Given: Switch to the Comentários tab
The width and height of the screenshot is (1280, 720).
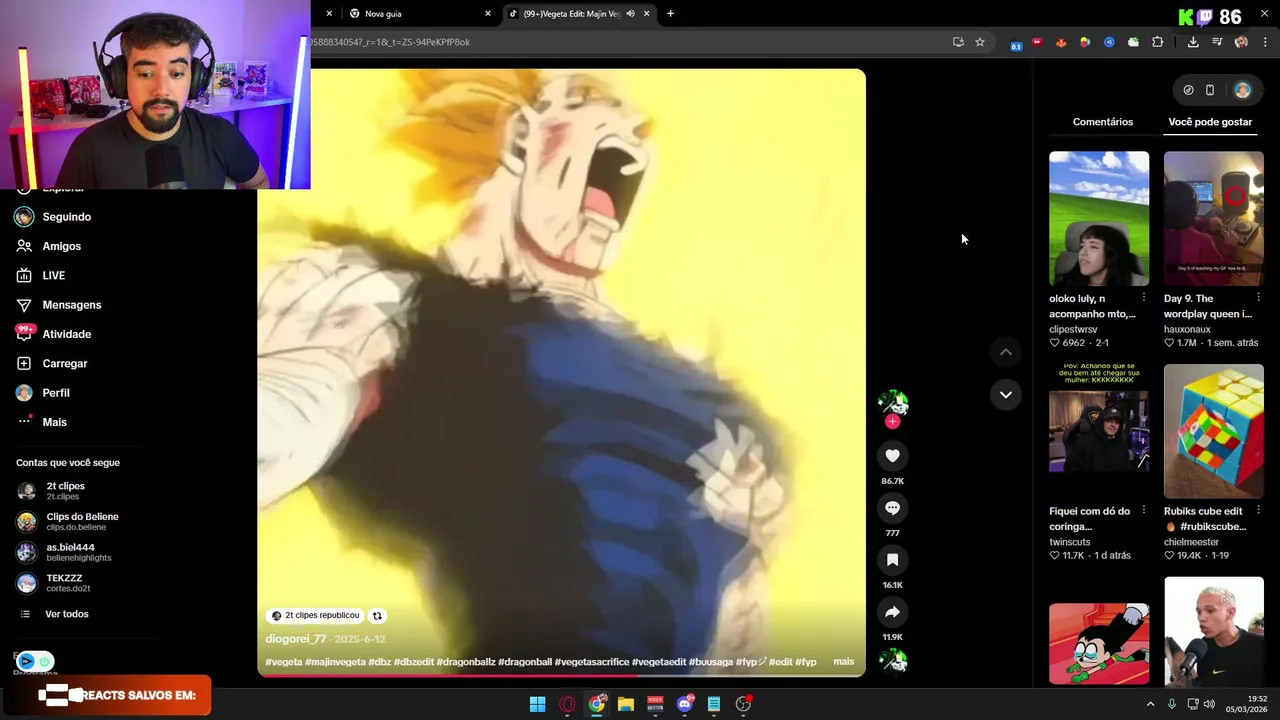Looking at the screenshot, I should pyautogui.click(x=1103, y=122).
